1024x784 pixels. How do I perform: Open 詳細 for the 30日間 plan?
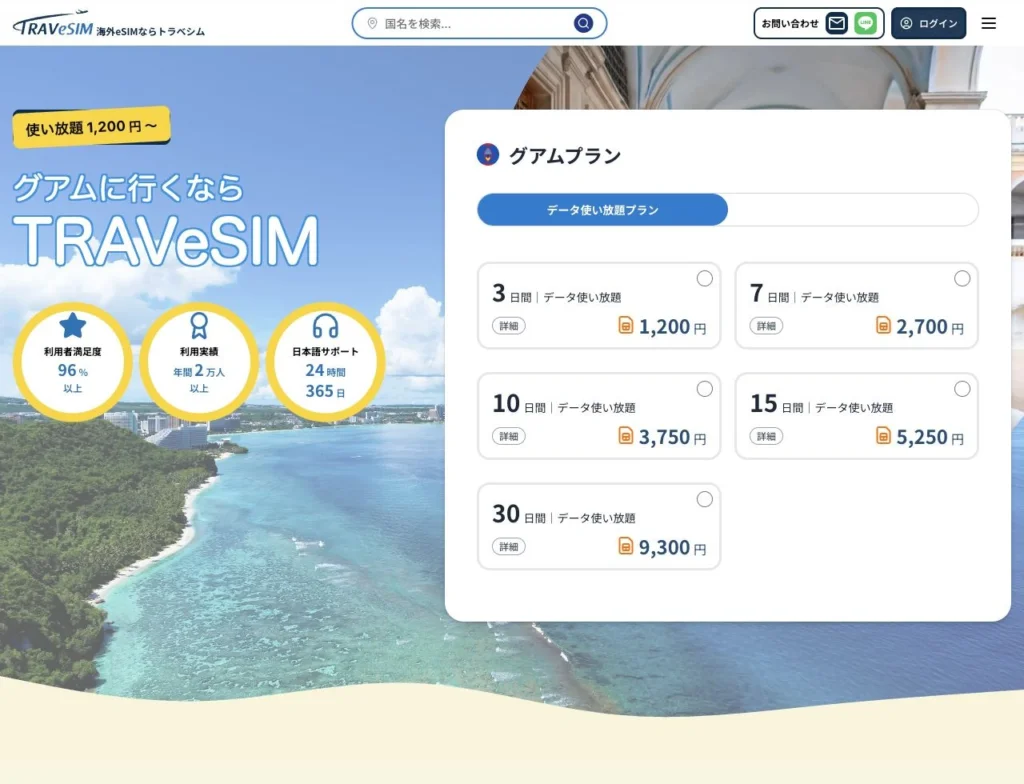point(509,547)
